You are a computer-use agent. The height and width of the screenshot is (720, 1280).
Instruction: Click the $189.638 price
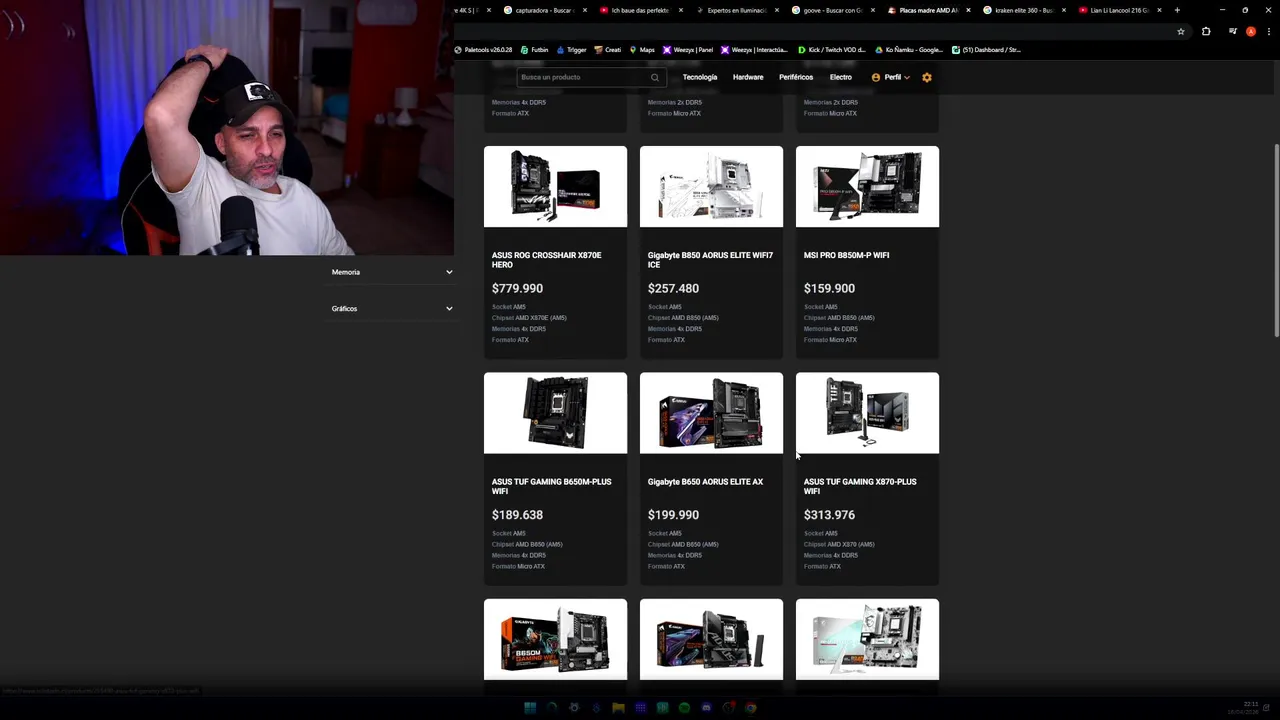517,515
